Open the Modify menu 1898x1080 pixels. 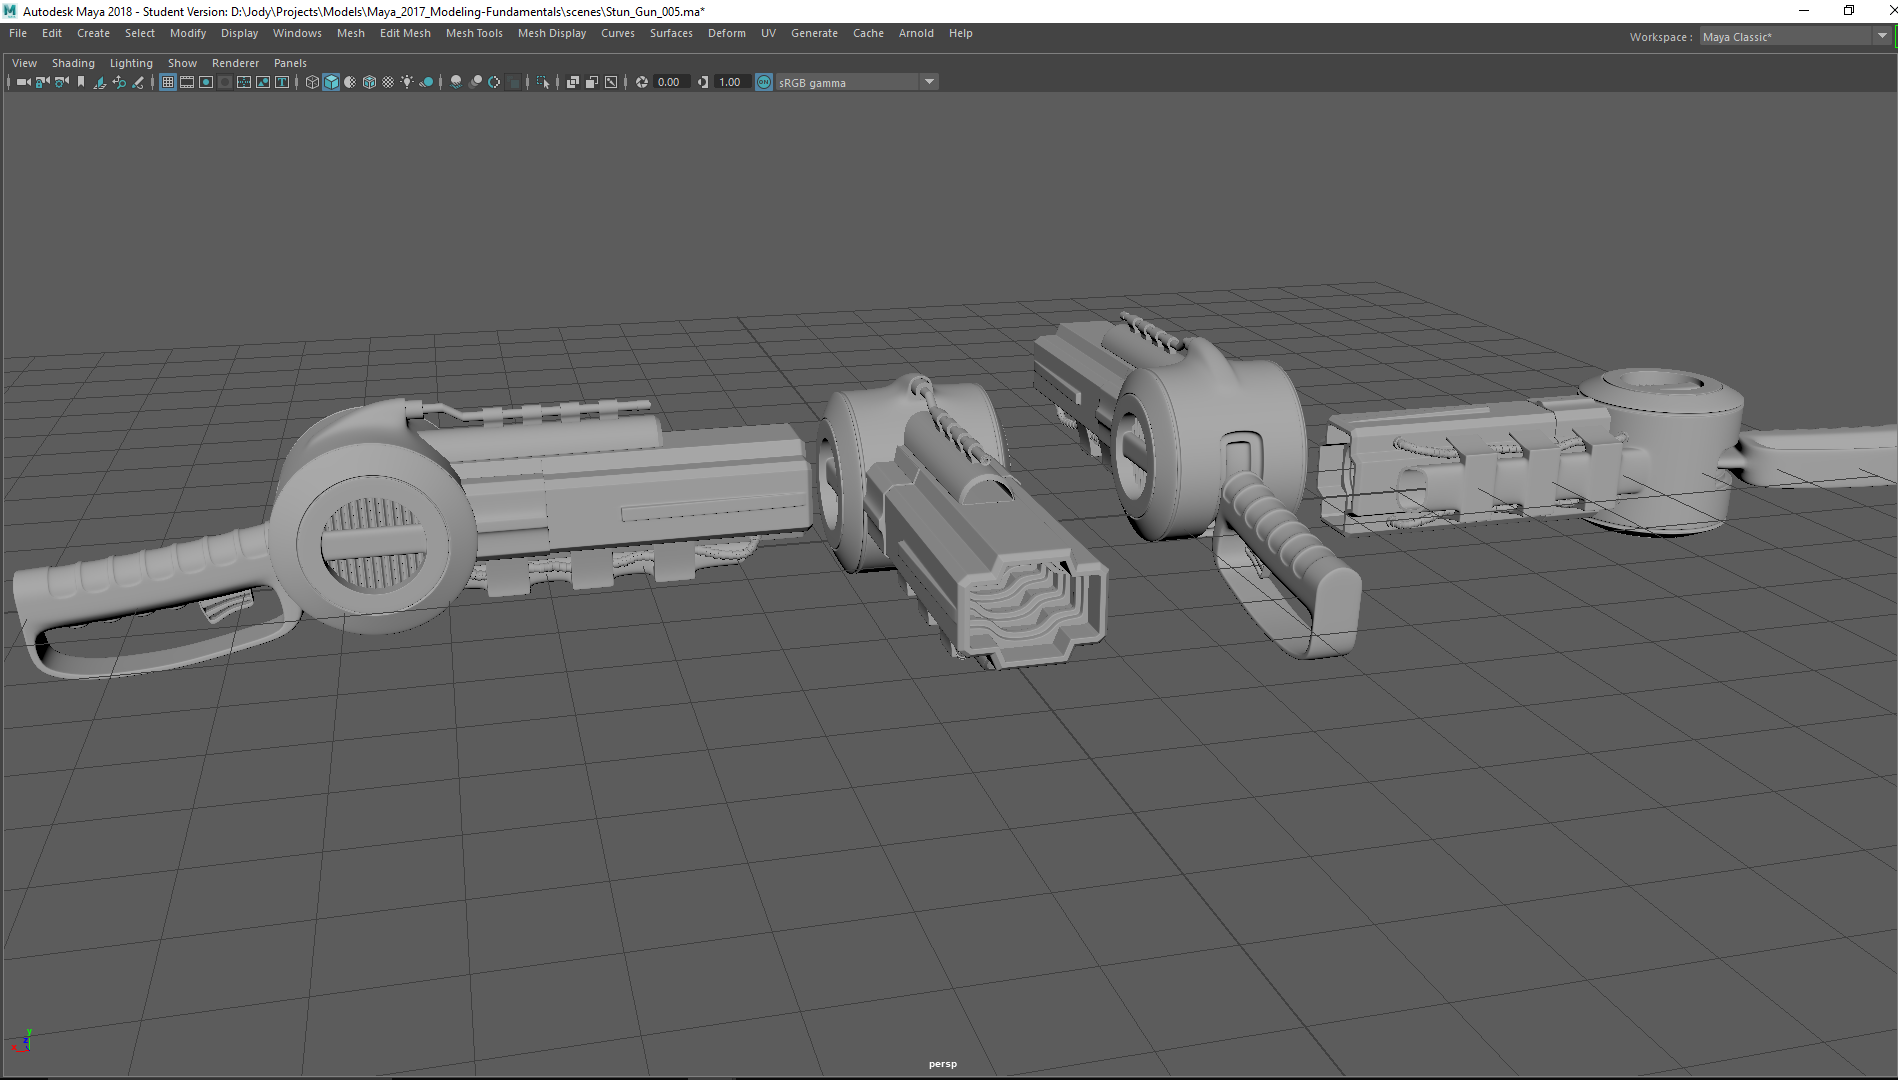click(x=188, y=33)
